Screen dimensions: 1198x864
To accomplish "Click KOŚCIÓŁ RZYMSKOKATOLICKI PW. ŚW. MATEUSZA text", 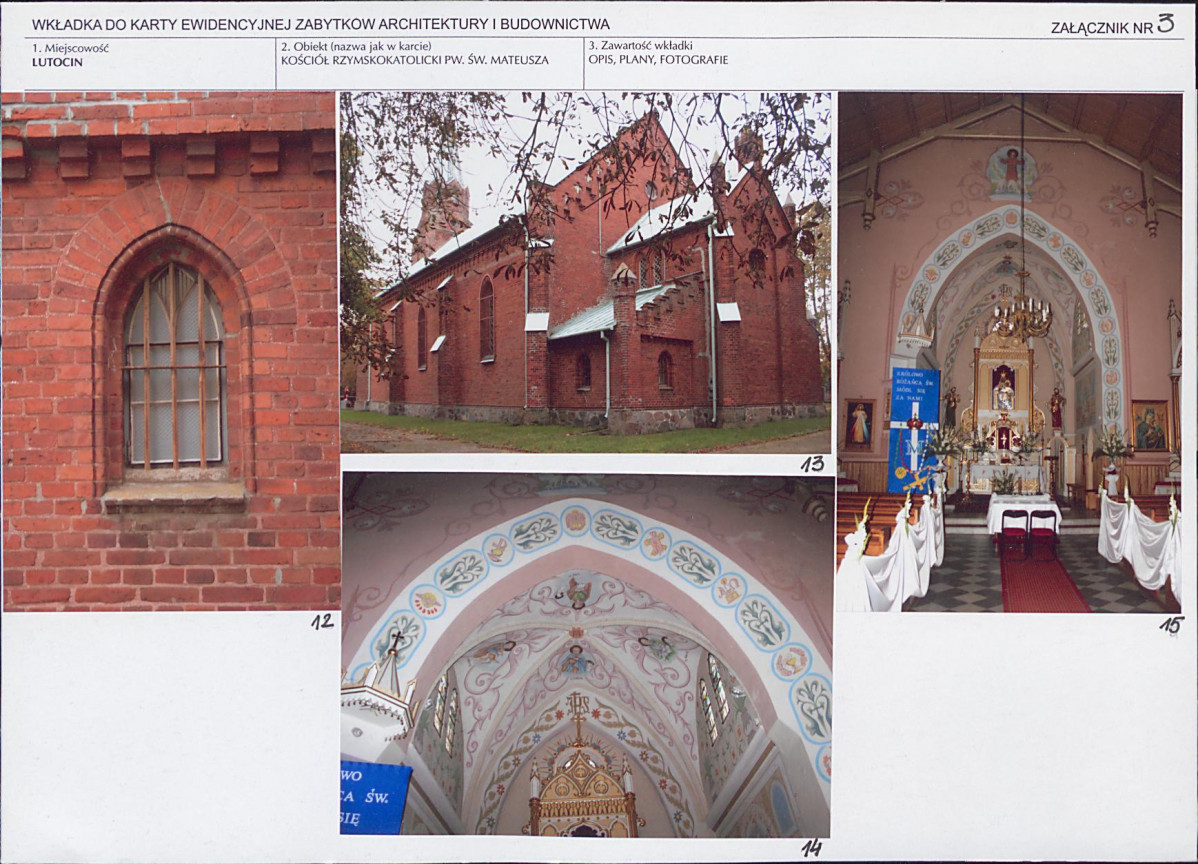I will point(415,60).
